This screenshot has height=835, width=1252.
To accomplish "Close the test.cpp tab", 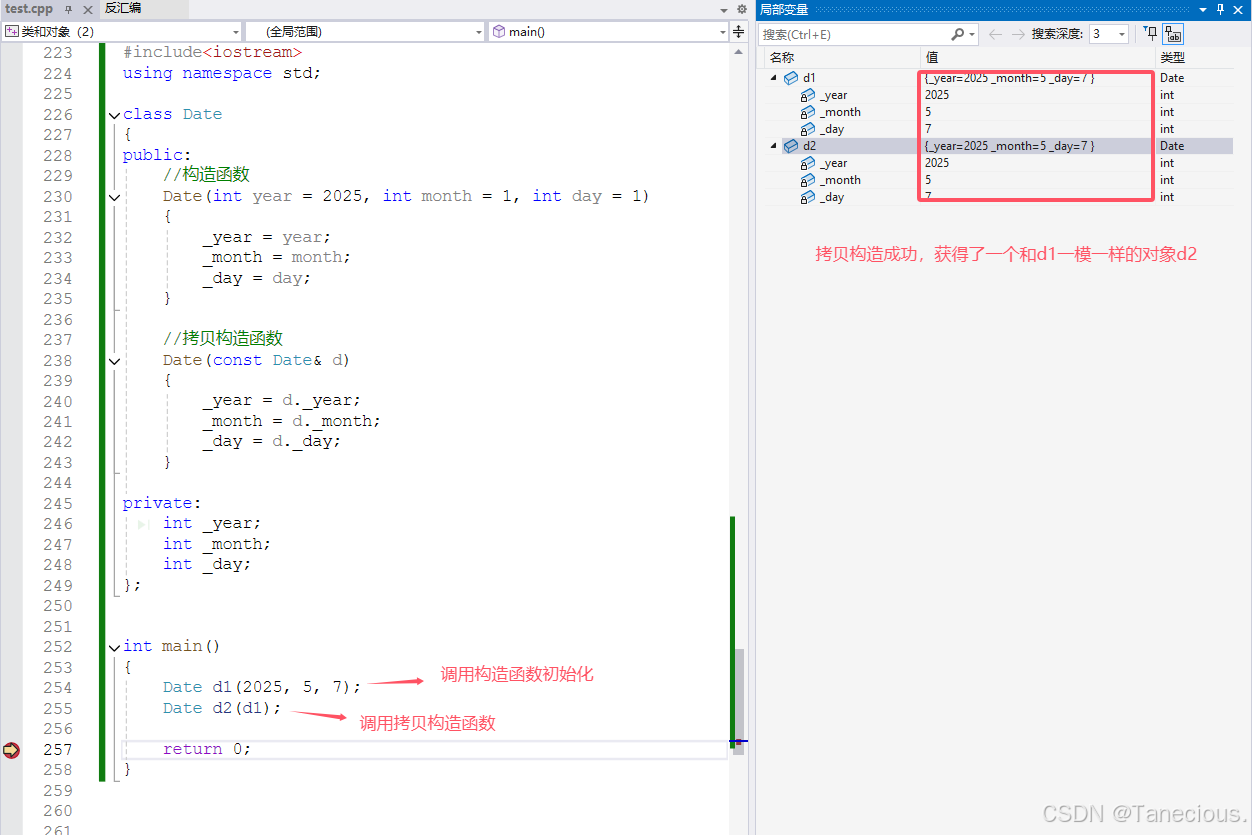I will pos(86,8).
